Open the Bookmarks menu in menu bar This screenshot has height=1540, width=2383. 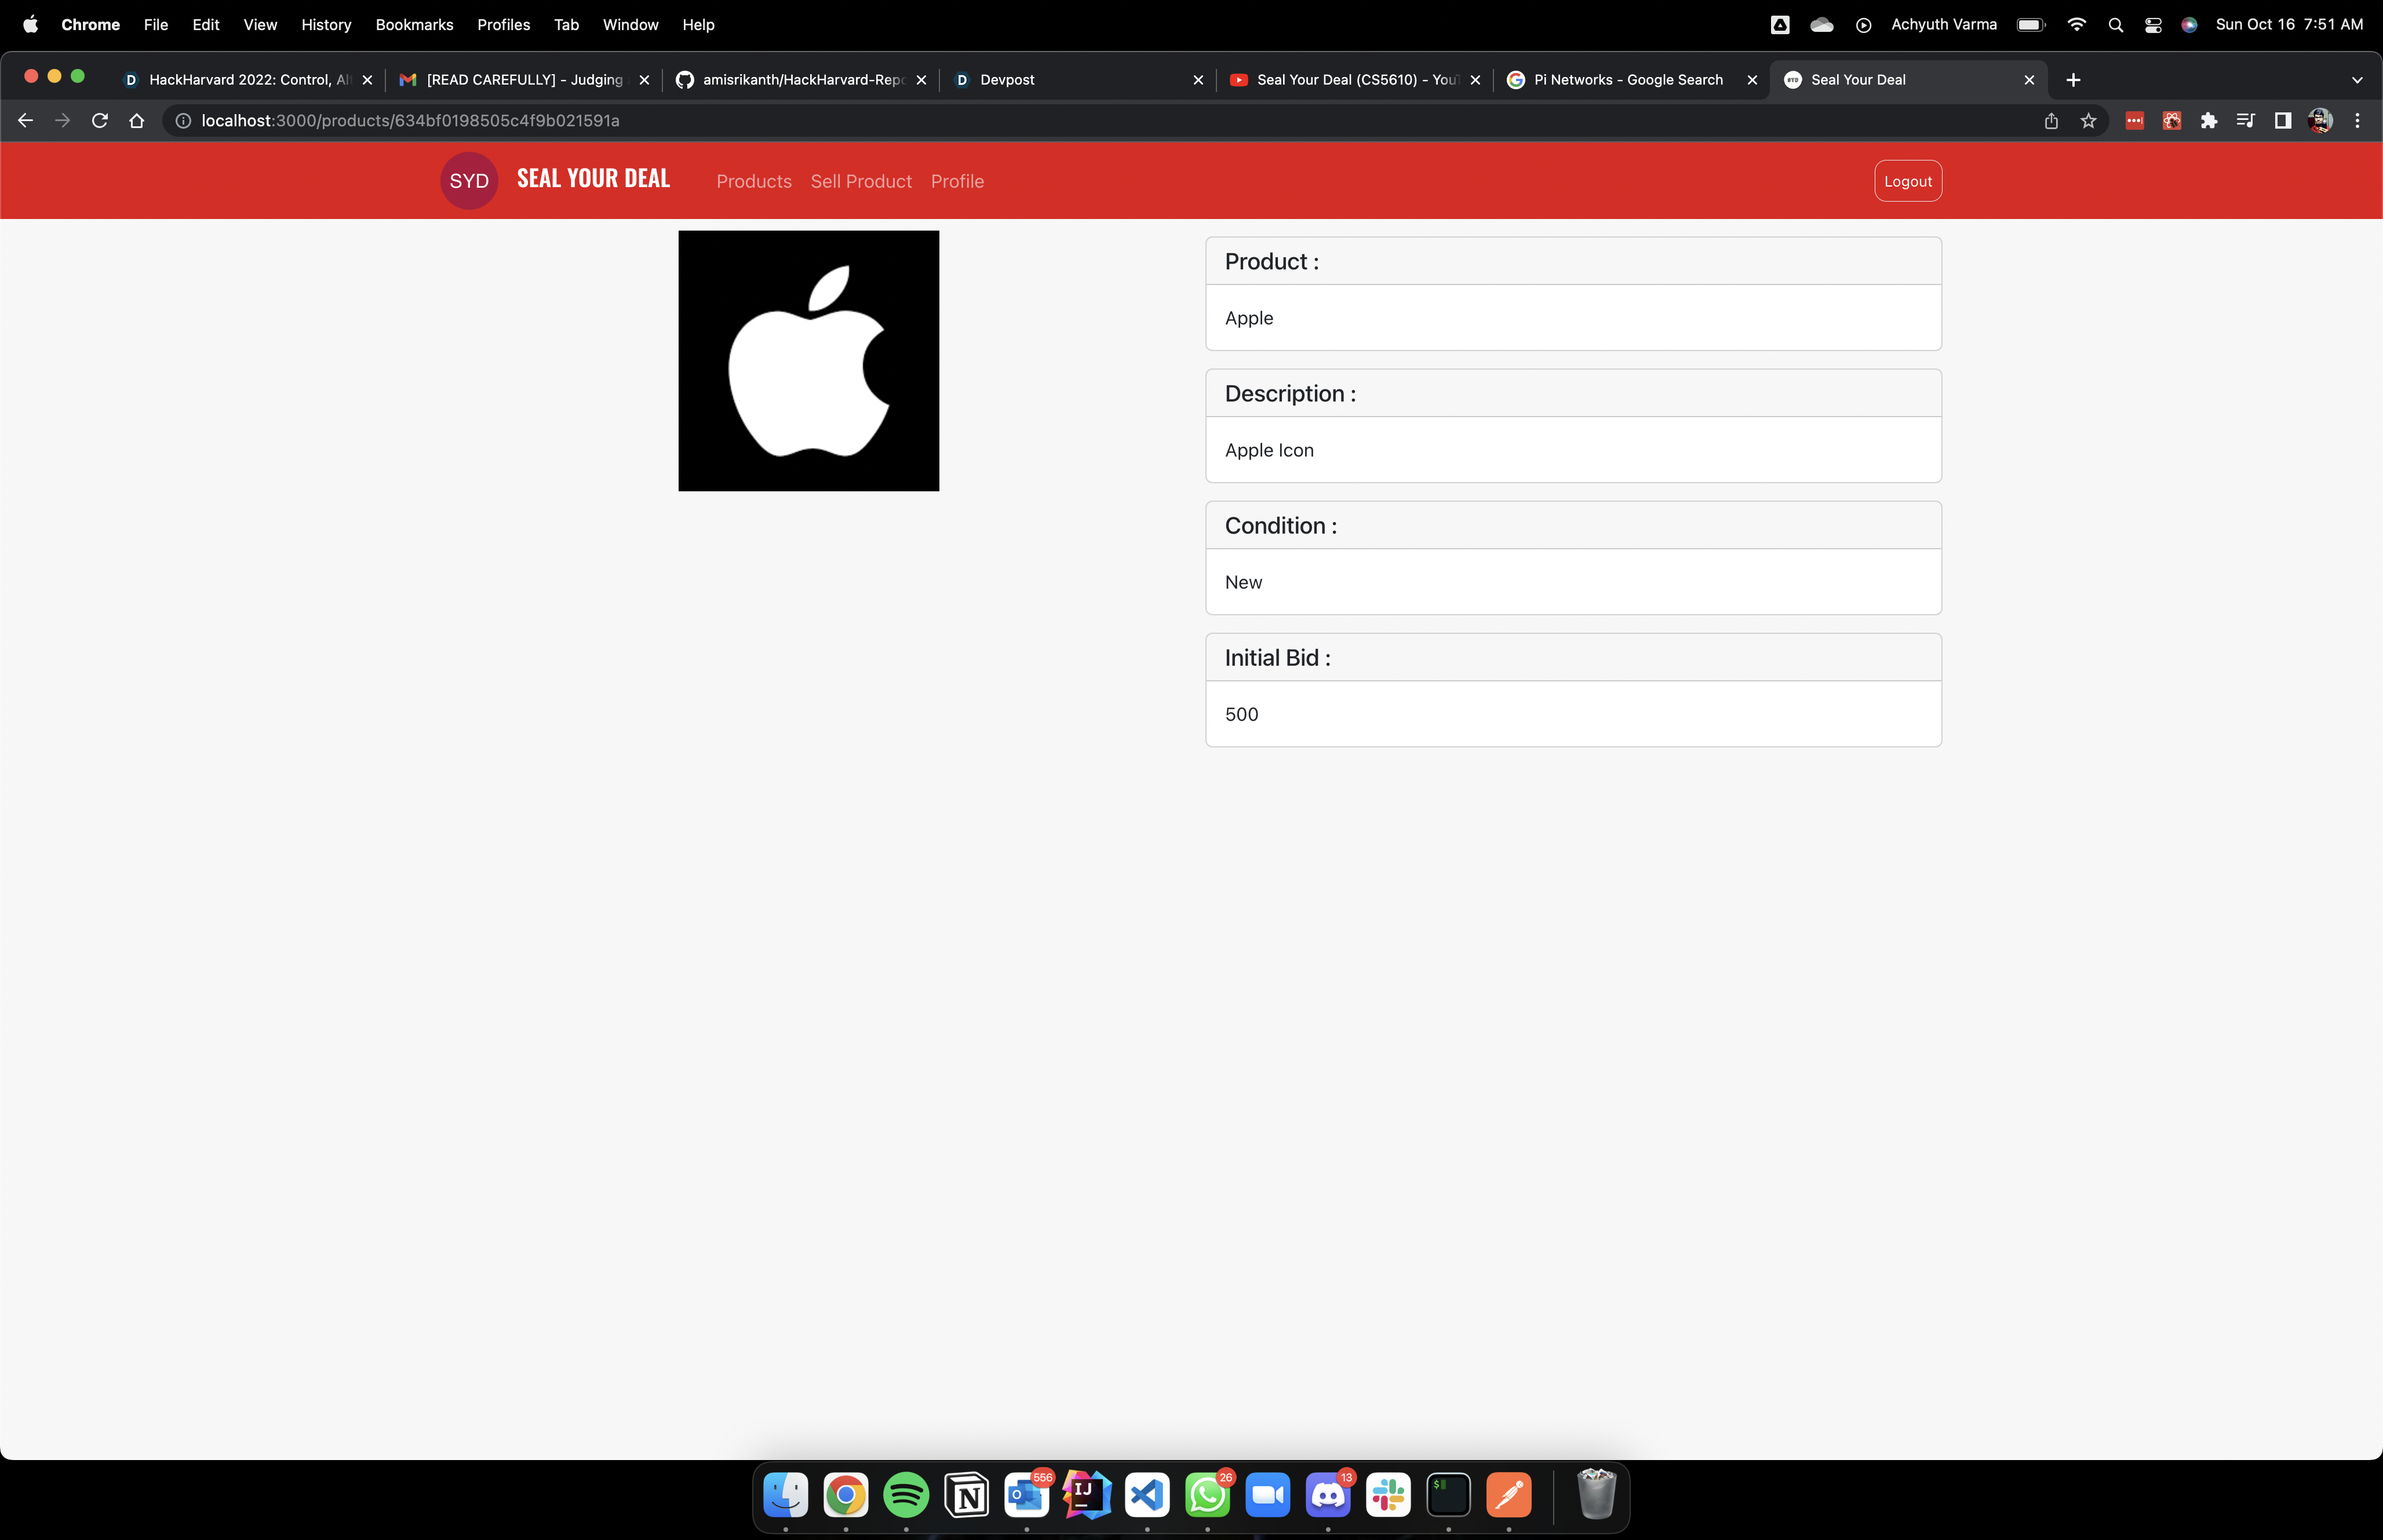(x=414, y=25)
